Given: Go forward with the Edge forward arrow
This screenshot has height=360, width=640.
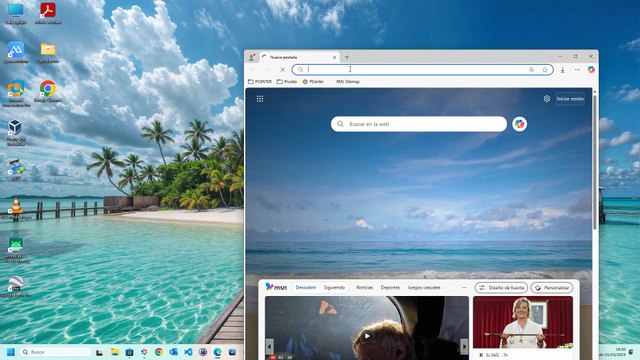Looking at the screenshot, I should tap(268, 70).
